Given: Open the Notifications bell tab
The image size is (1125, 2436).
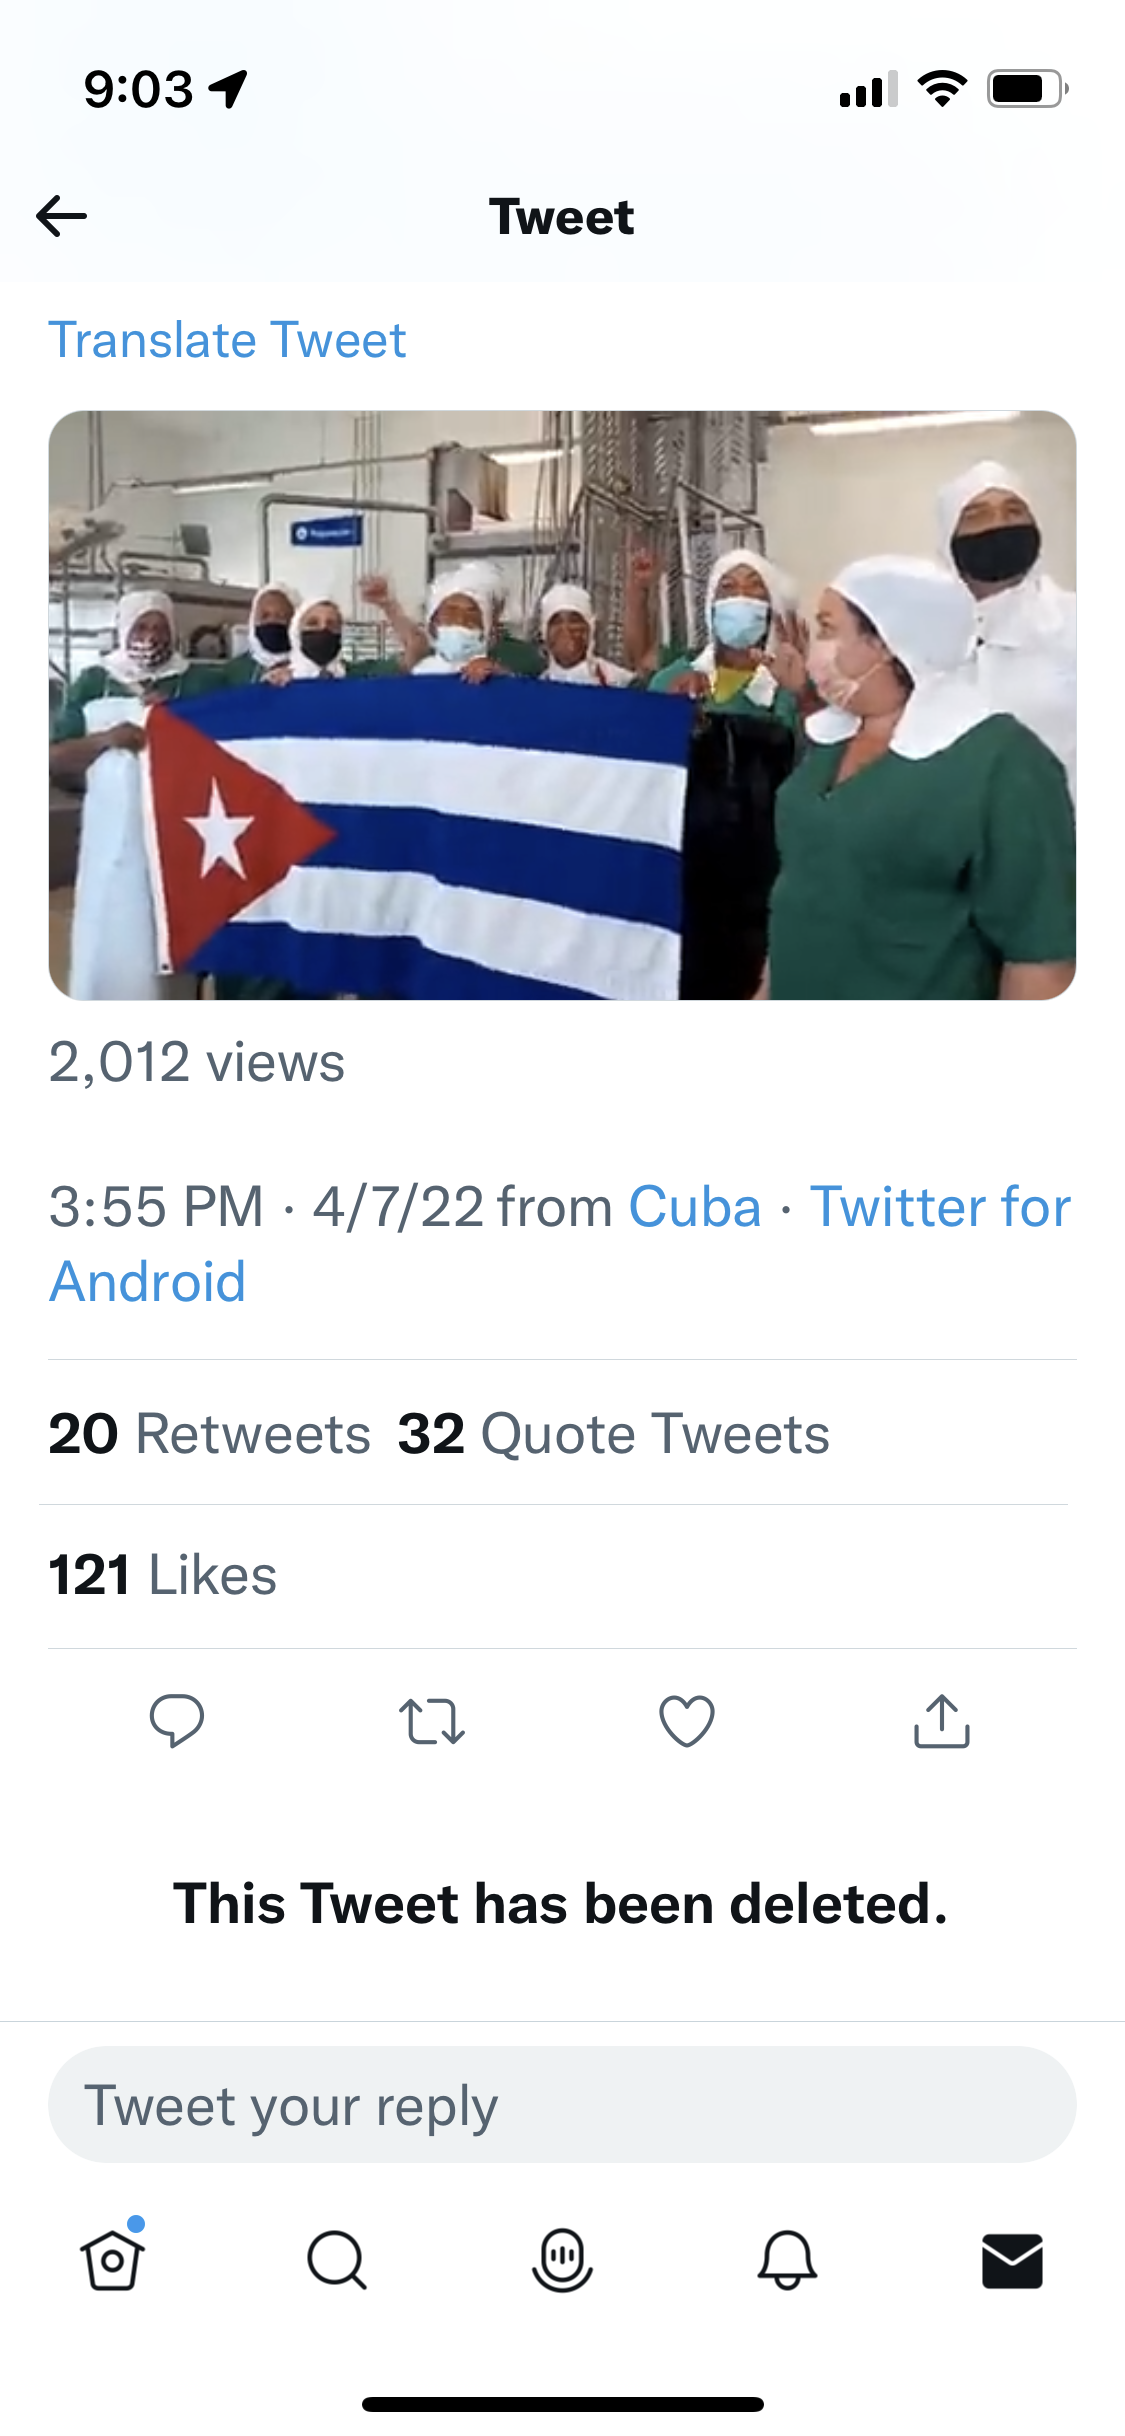Looking at the screenshot, I should (x=787, y=2260).
